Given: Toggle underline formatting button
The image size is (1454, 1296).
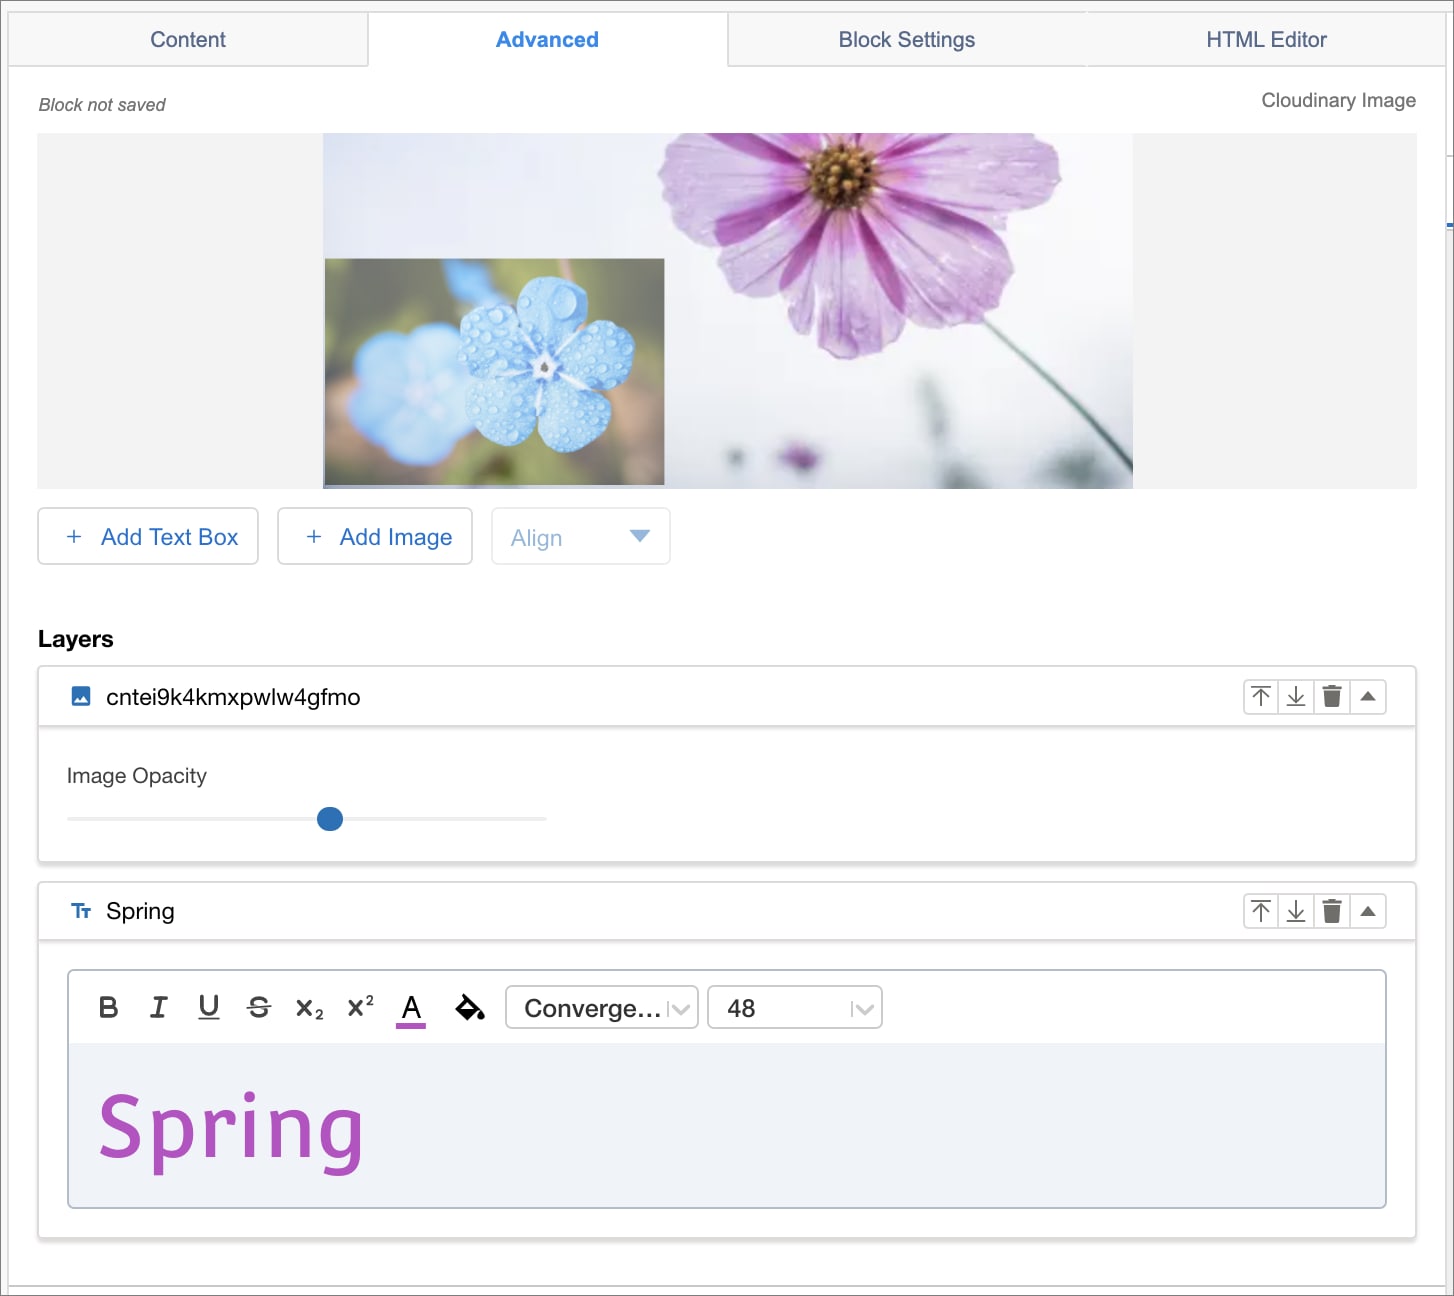Looking at the screenshot, I should 208,1007.
